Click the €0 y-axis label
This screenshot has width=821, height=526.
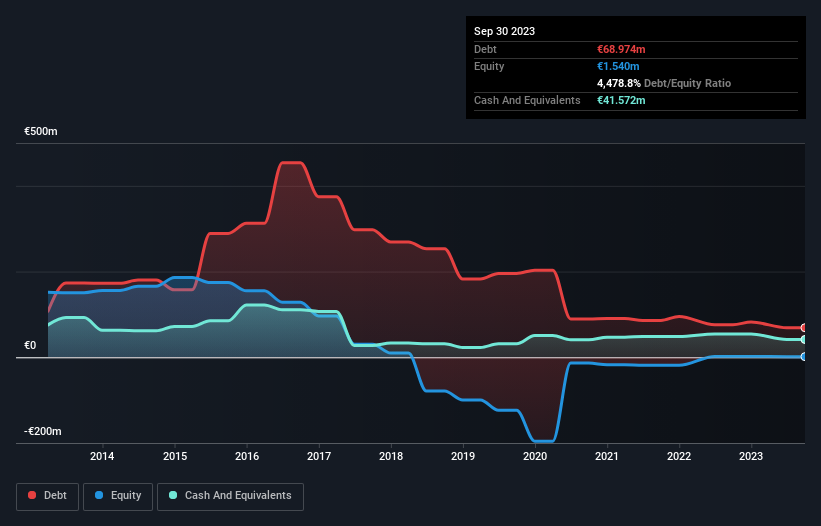tap(30, 345)
